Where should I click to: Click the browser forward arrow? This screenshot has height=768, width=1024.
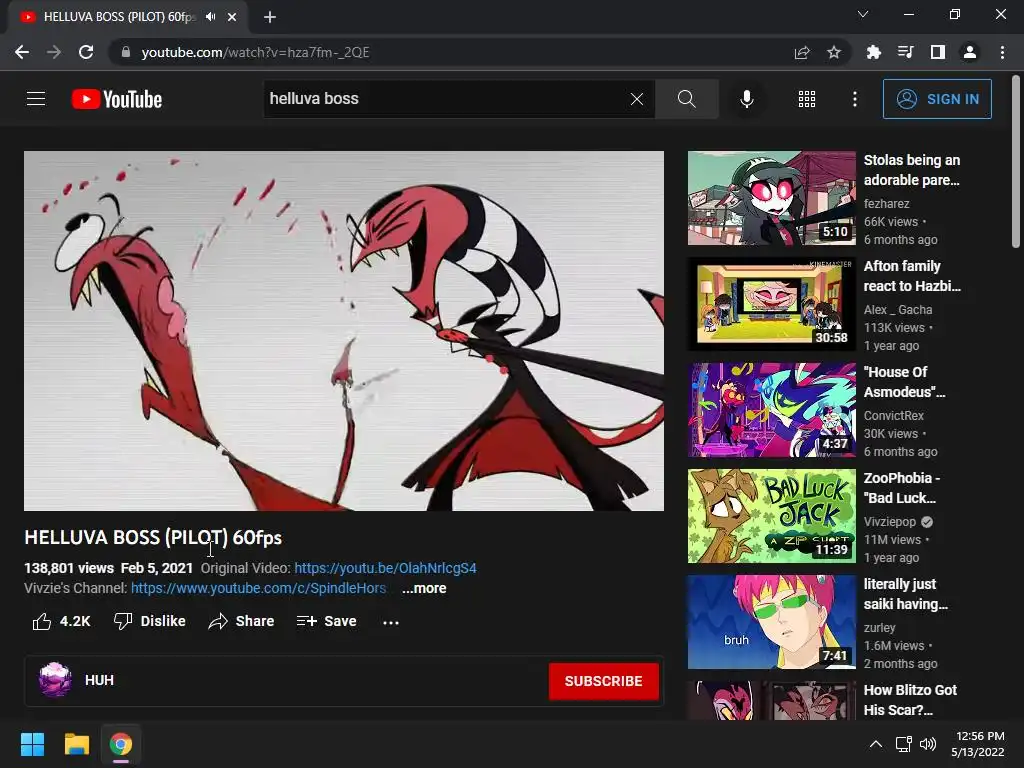(x=54, y=52)
